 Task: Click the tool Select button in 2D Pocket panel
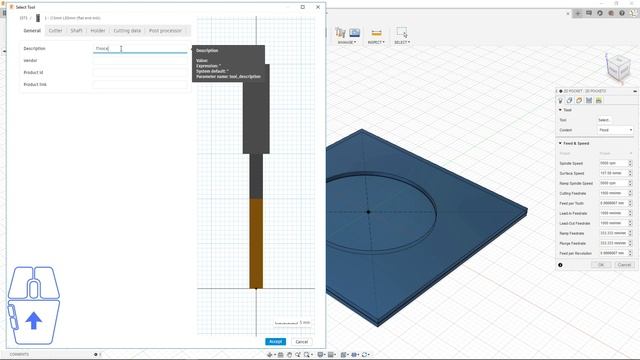(604, 120)
